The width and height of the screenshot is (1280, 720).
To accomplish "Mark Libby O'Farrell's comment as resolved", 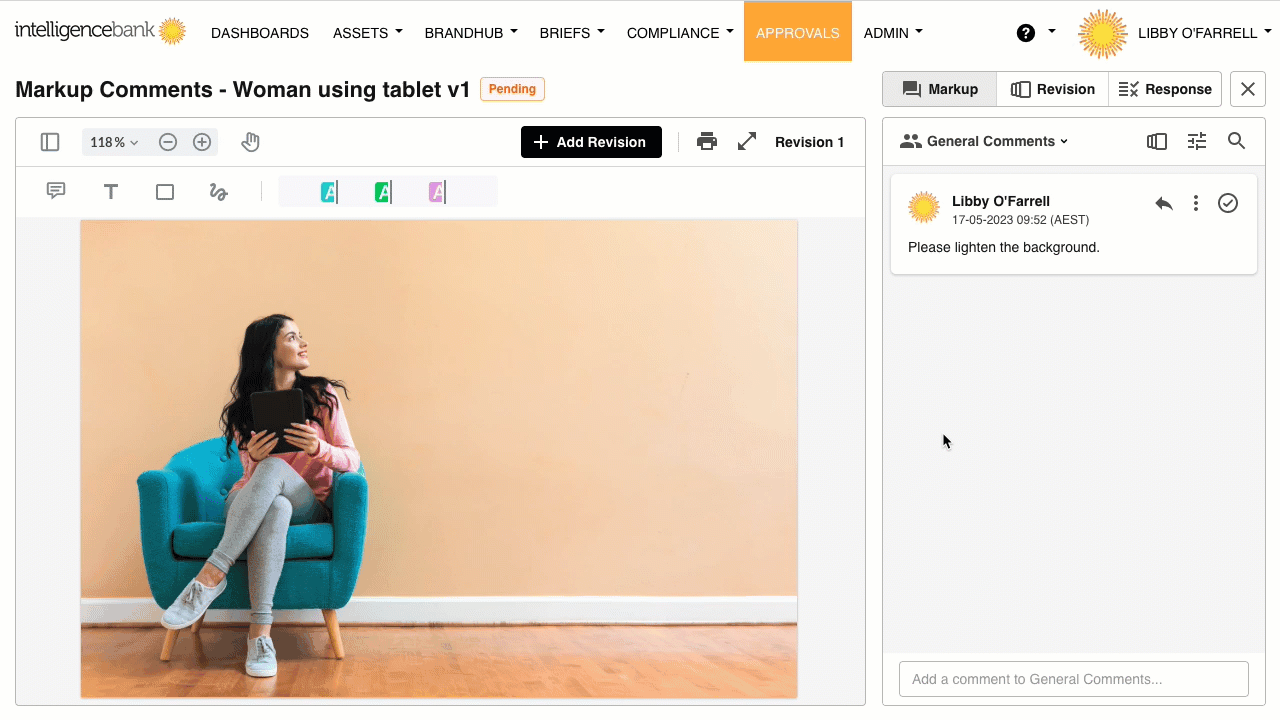I will (x=1228, y=203).
